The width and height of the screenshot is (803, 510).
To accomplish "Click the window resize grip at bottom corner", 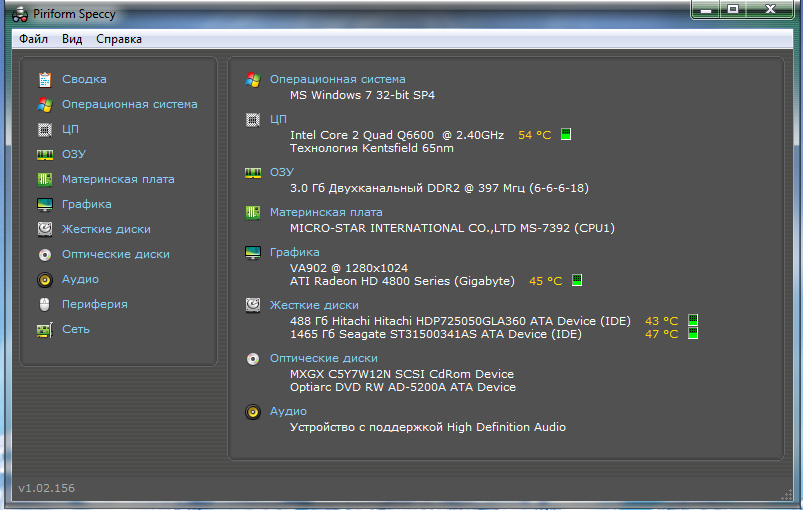I will [x=787, y=495].
